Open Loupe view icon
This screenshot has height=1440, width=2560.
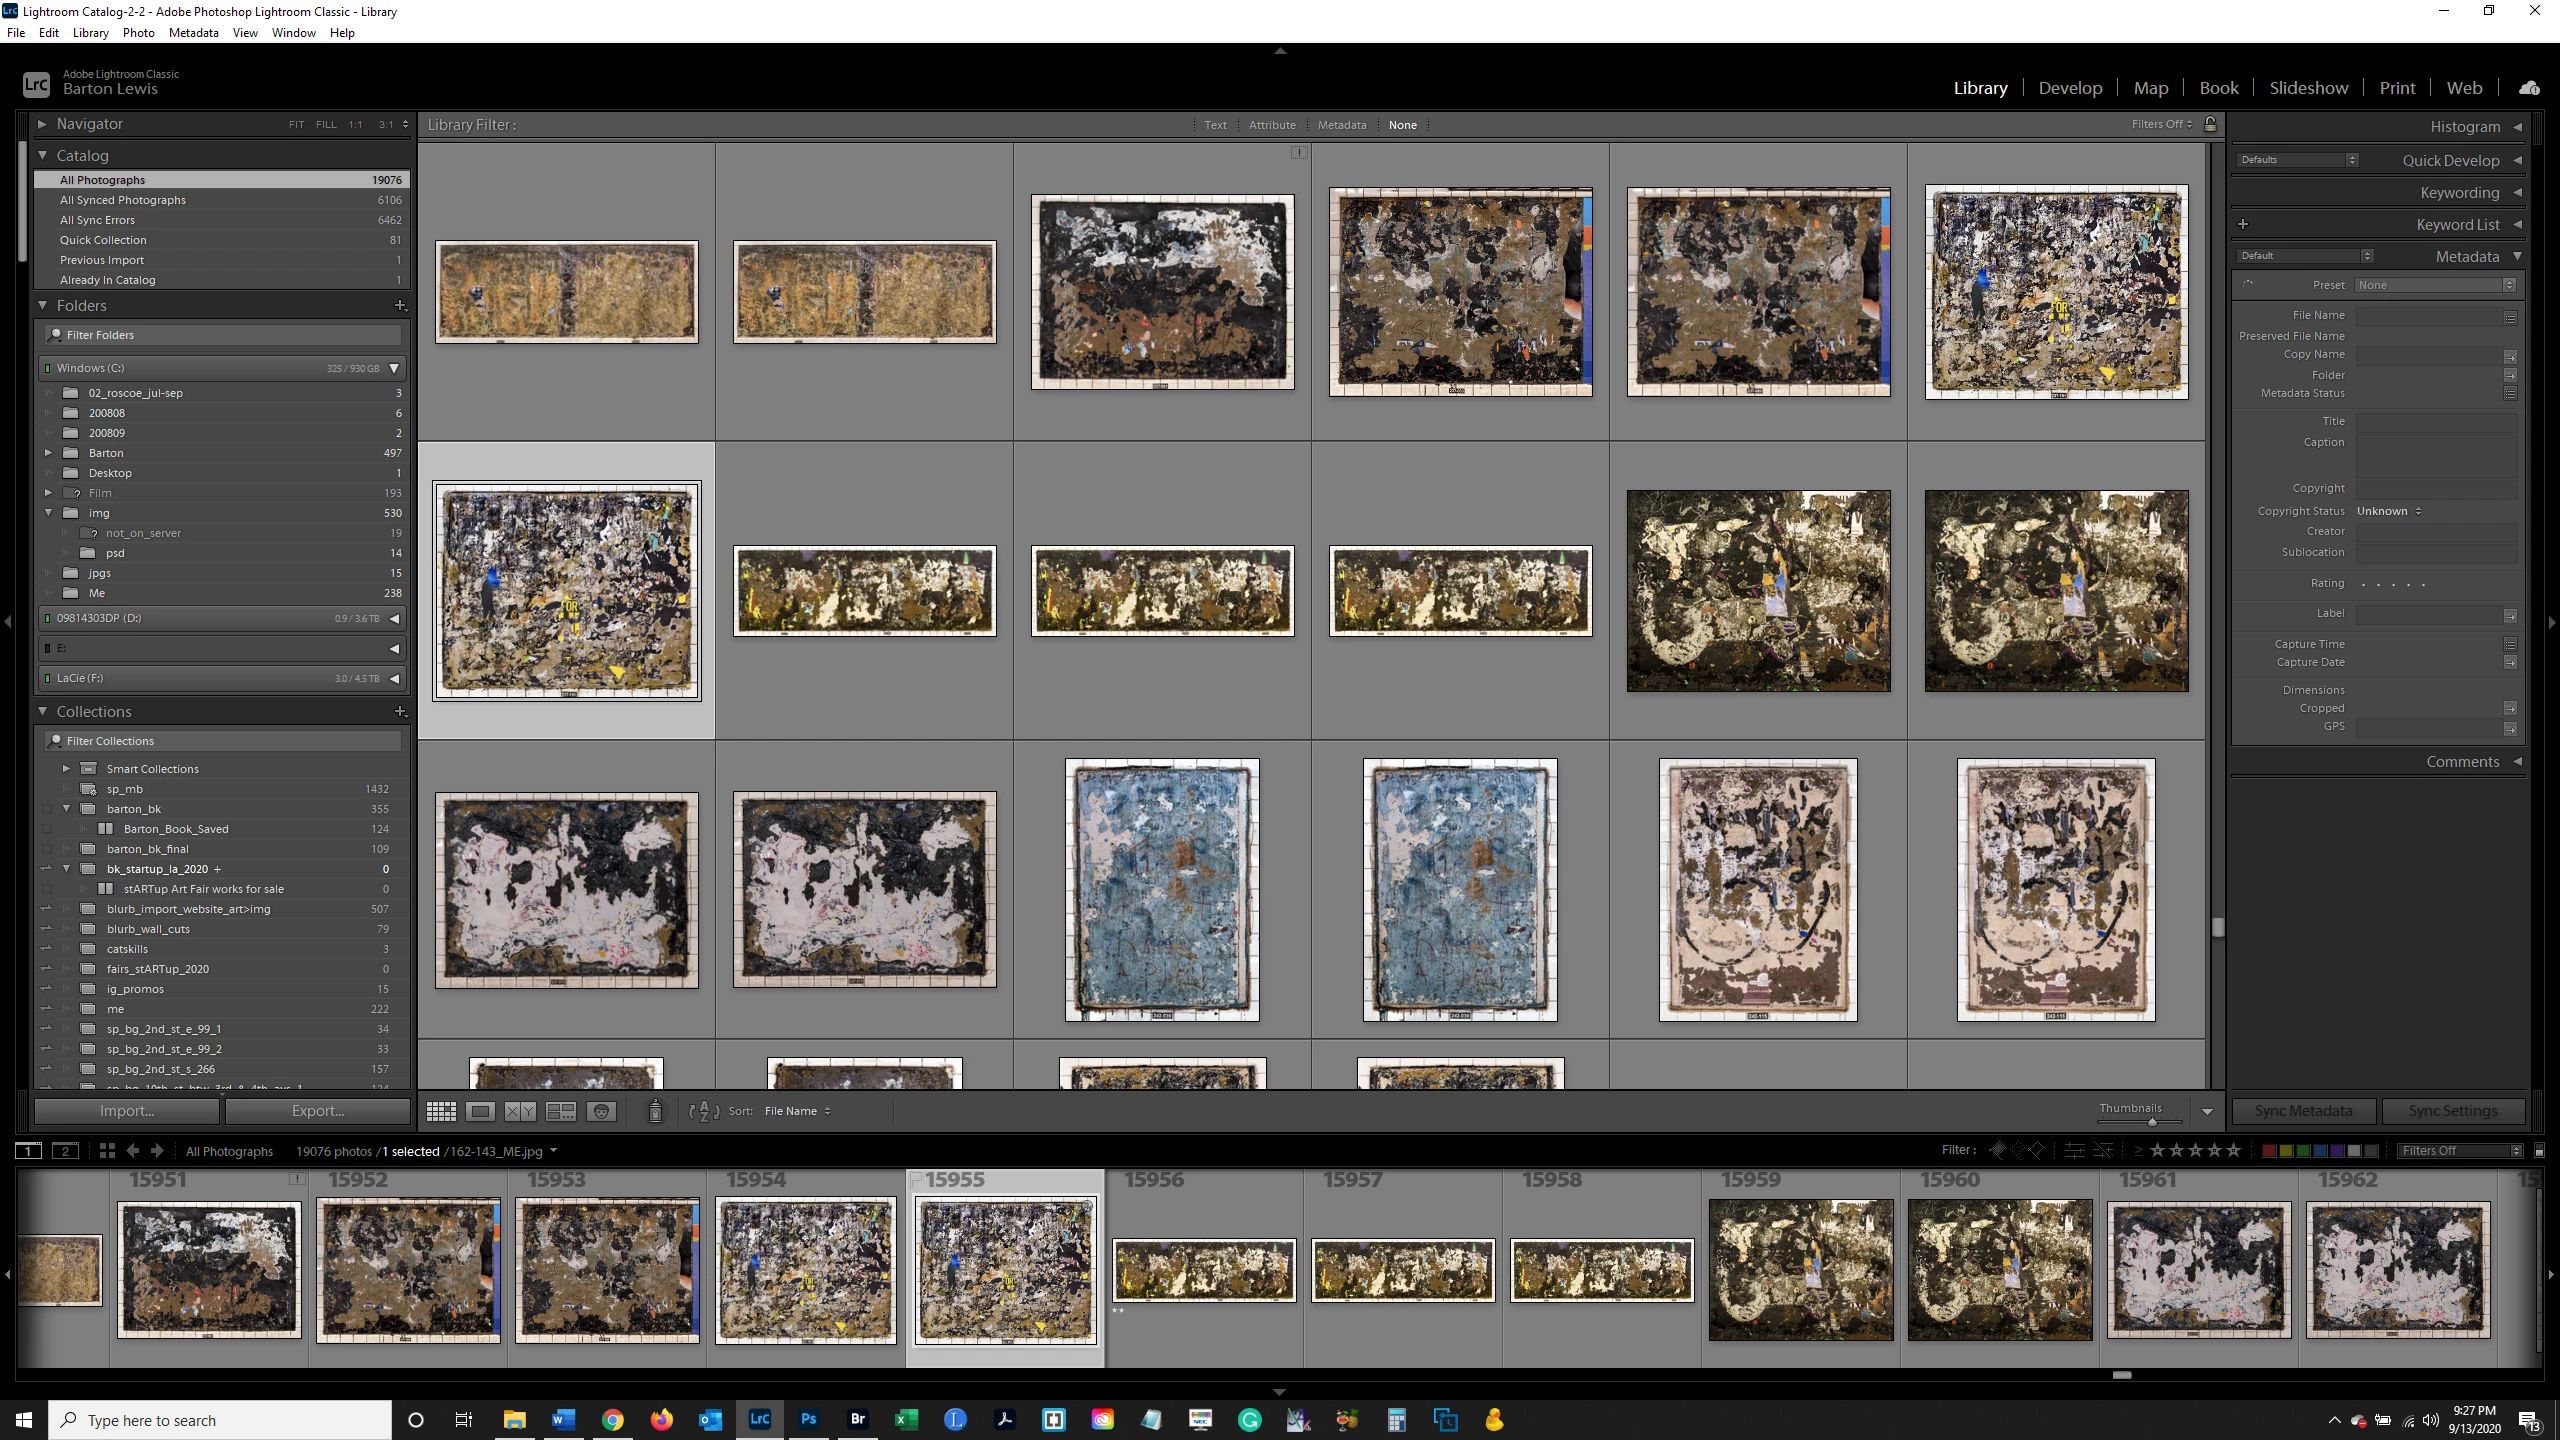pos(481,1111)
